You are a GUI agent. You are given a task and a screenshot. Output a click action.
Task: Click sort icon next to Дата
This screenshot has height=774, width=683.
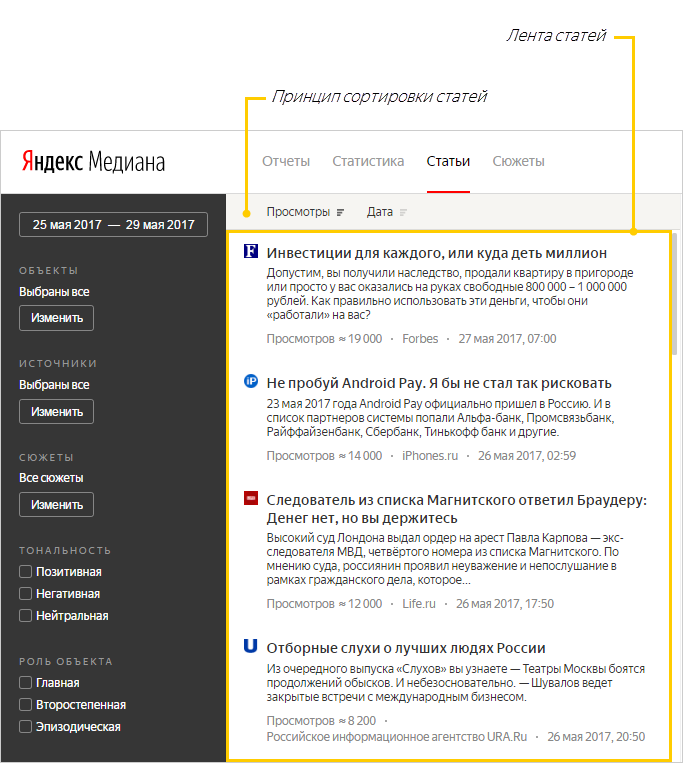tap(403, 212)
